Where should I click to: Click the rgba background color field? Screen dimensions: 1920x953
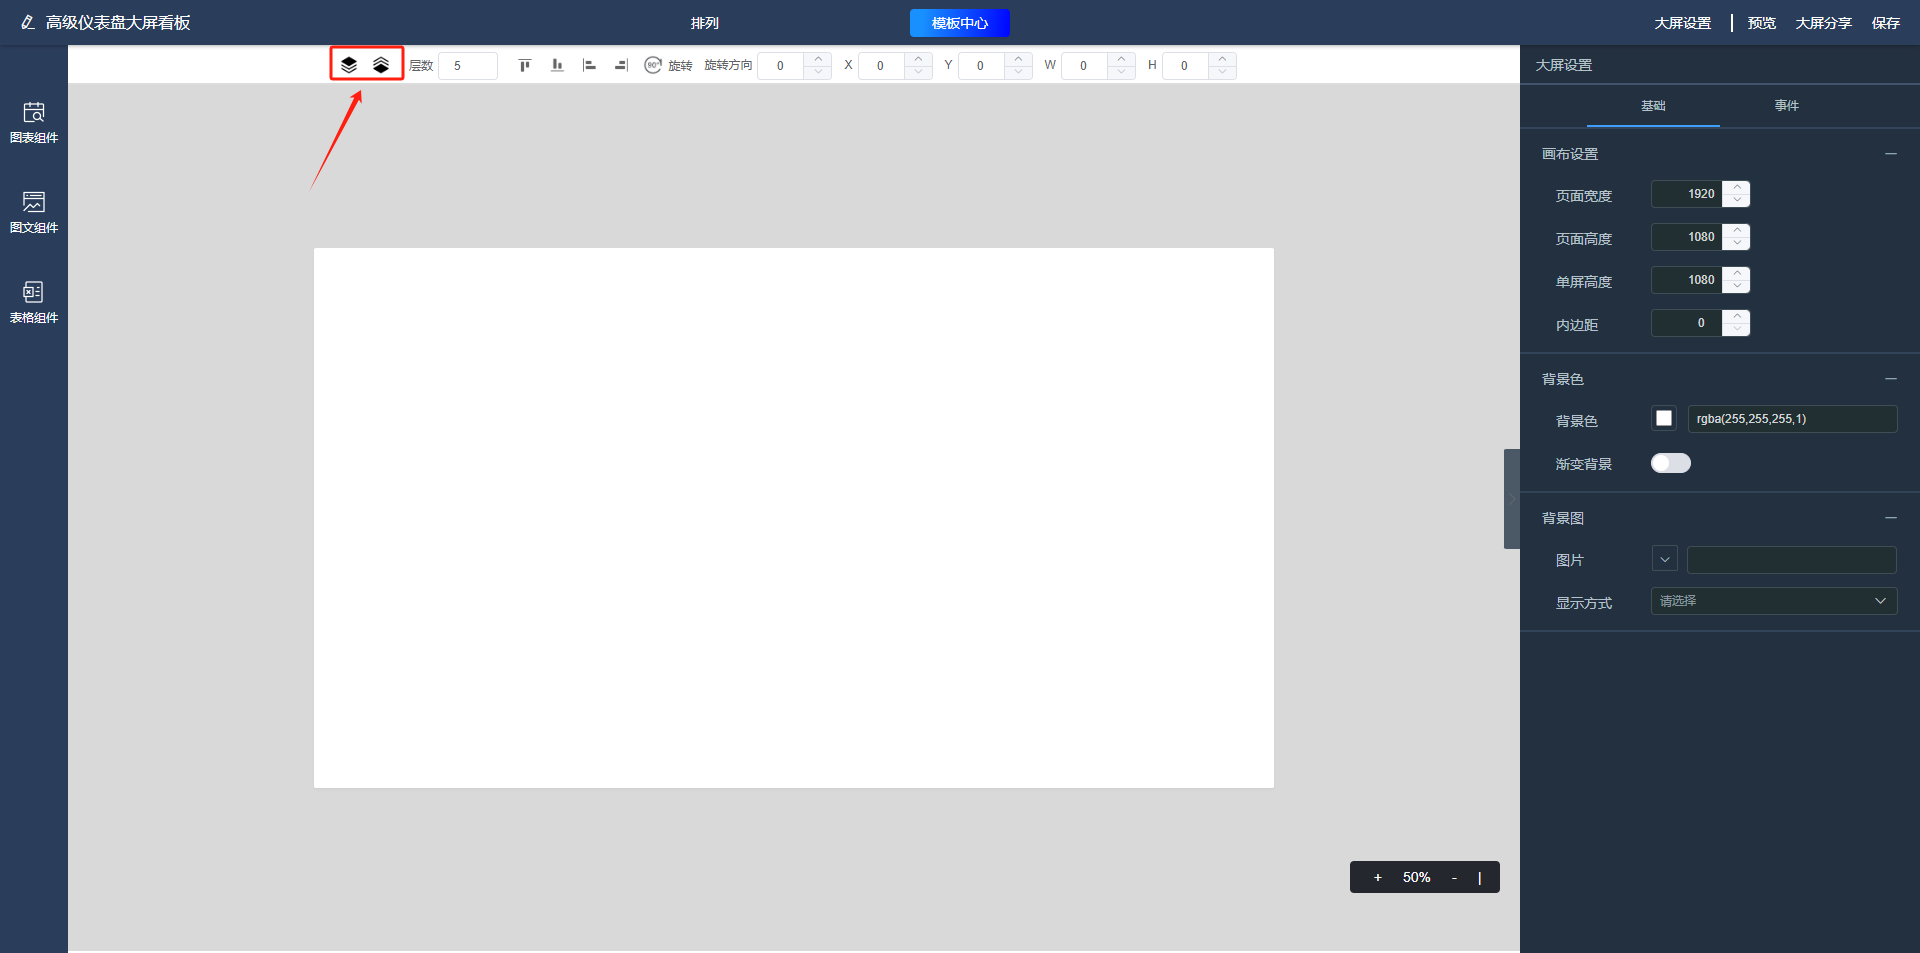click(1792, 419)
